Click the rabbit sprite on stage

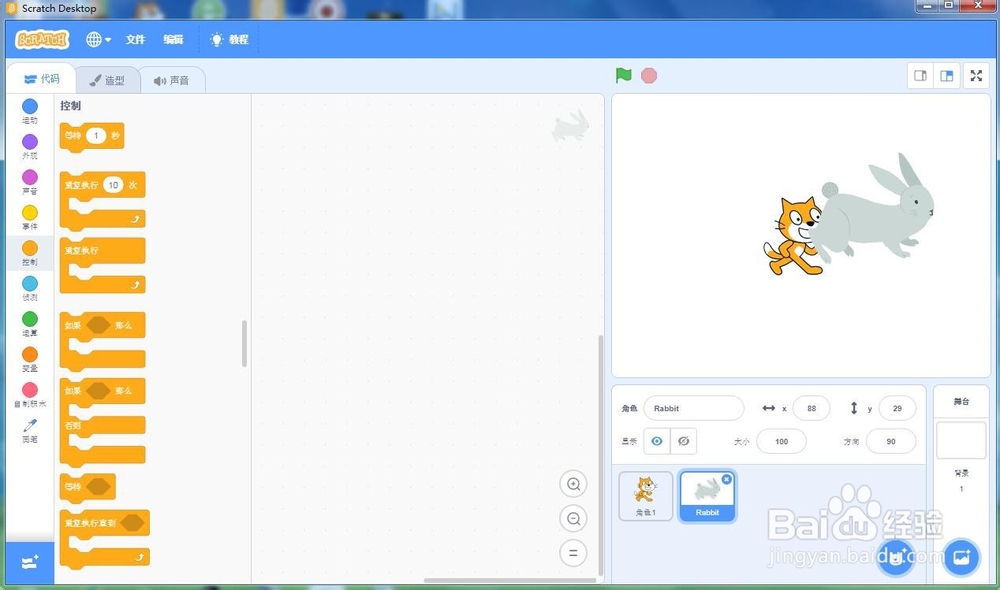point(877,210)
